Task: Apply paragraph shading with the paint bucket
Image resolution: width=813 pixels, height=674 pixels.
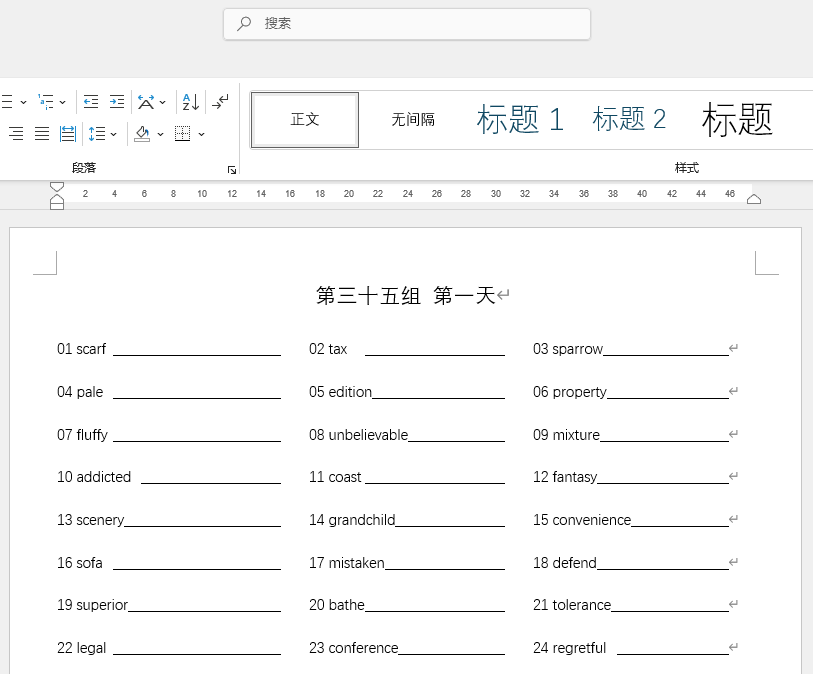Action: pos(142,134)
